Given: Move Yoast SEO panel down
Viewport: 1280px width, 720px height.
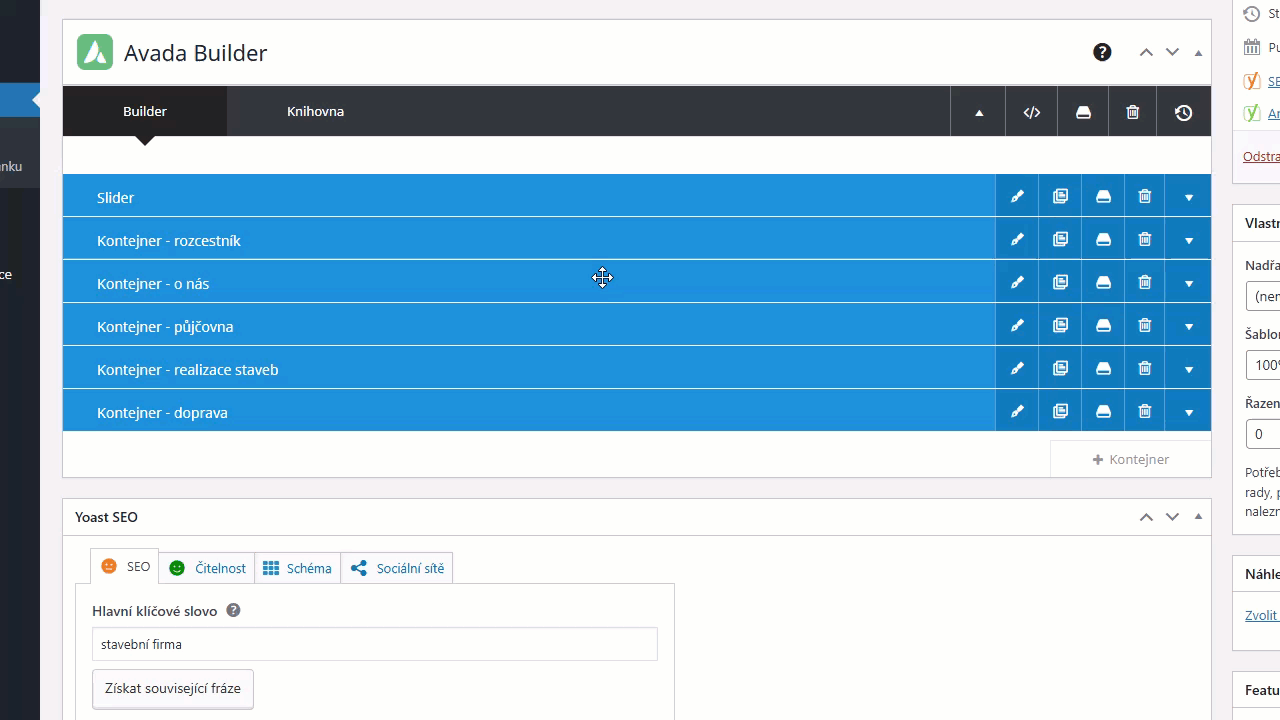Looking at the screenshot, I should (x=1172, y=517).
